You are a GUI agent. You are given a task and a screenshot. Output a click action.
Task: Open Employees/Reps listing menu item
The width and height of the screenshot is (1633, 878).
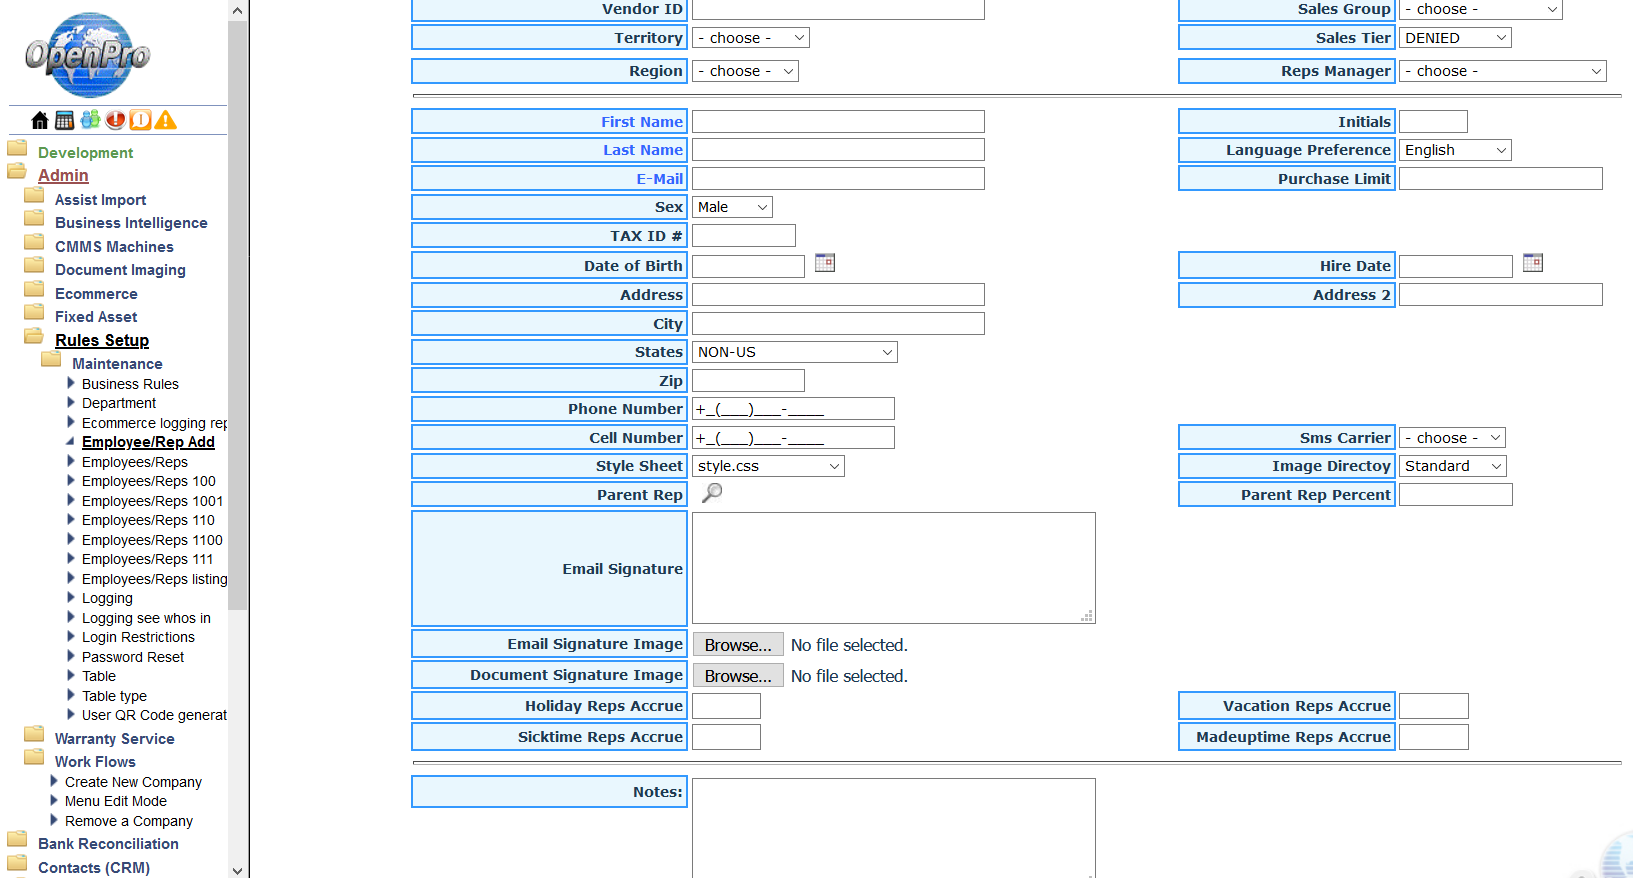tap(154, 579)
